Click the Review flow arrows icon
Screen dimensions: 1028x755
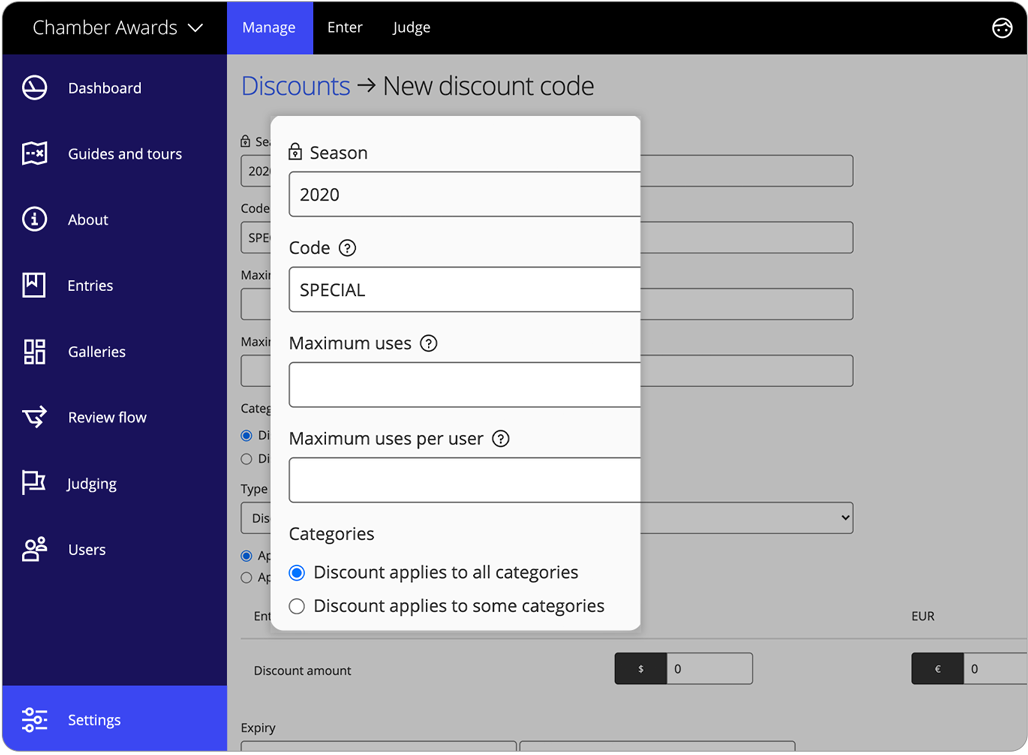[x=35, y=418]
